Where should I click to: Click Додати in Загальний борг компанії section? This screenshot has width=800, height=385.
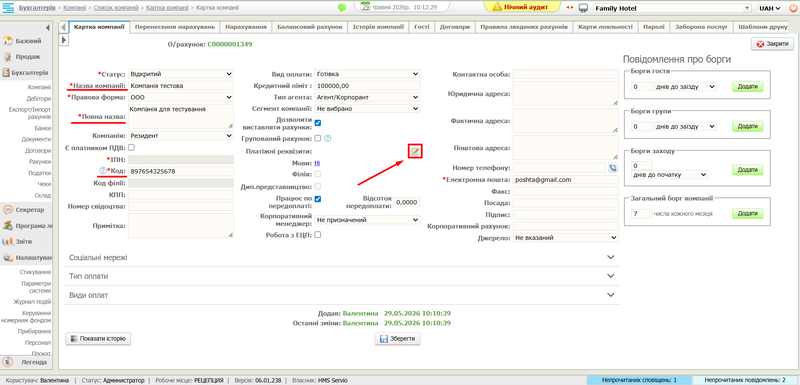[x=748, y=214]
